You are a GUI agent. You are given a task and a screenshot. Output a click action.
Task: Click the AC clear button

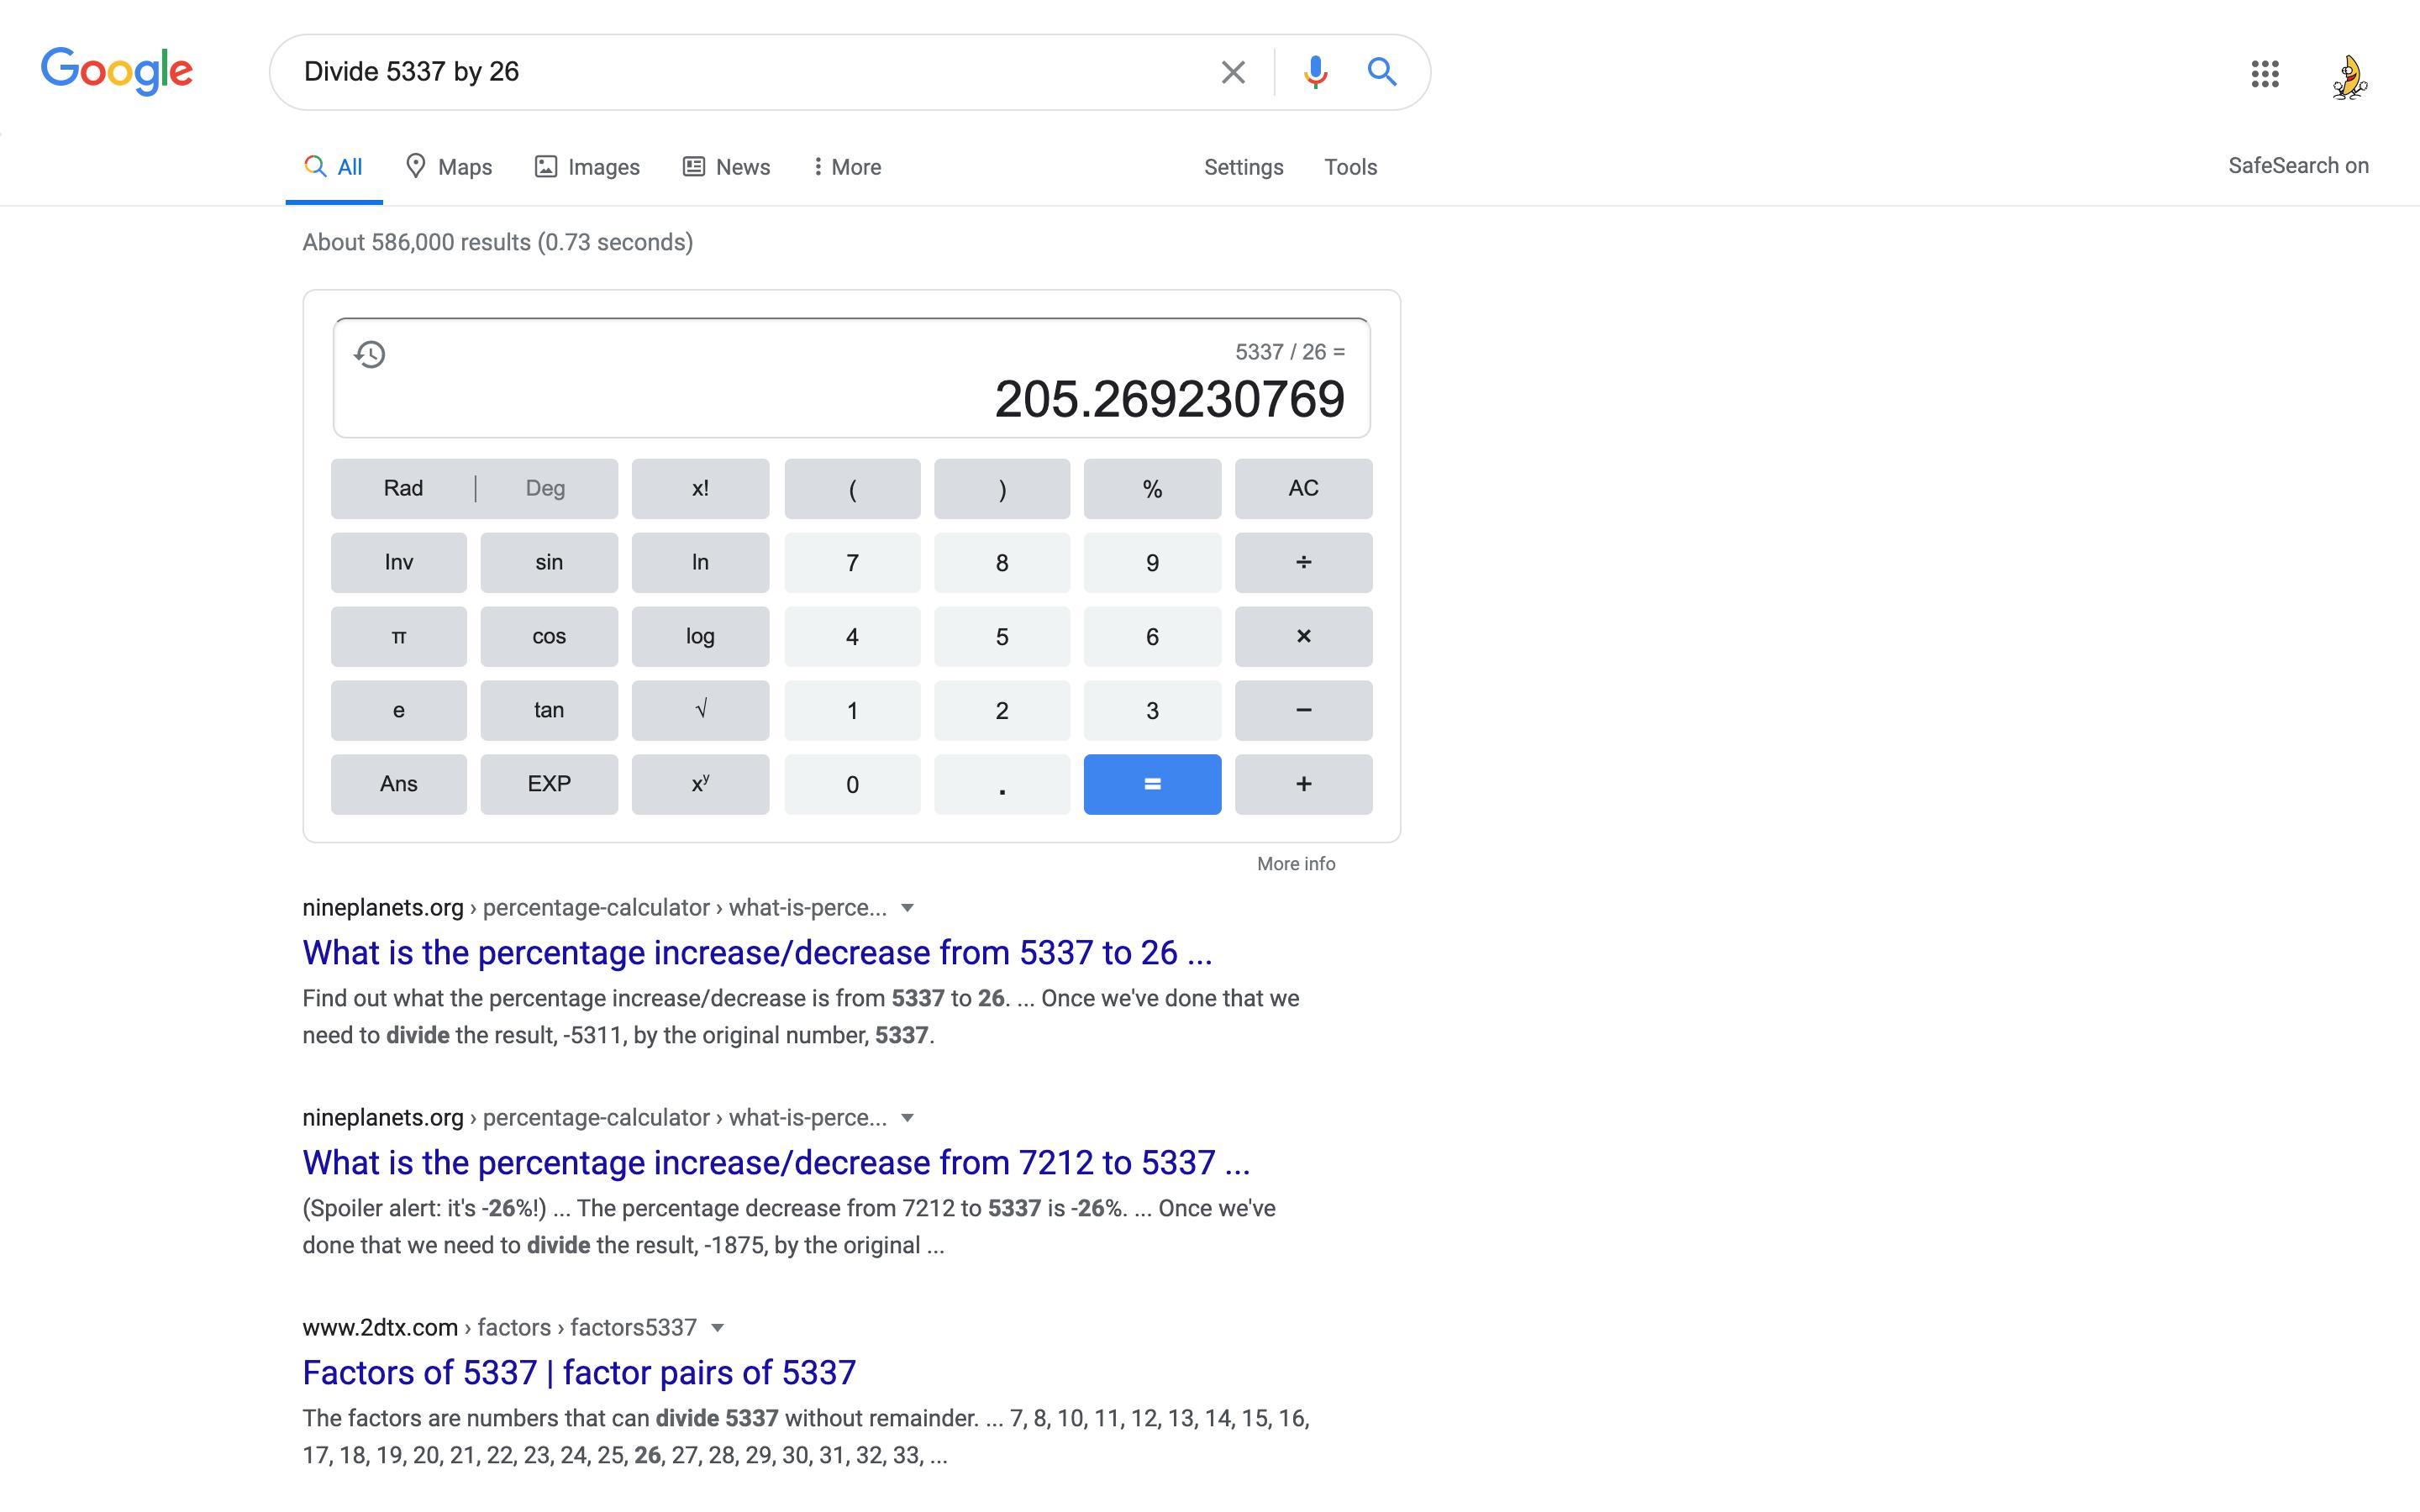(x=1302, y=488)
